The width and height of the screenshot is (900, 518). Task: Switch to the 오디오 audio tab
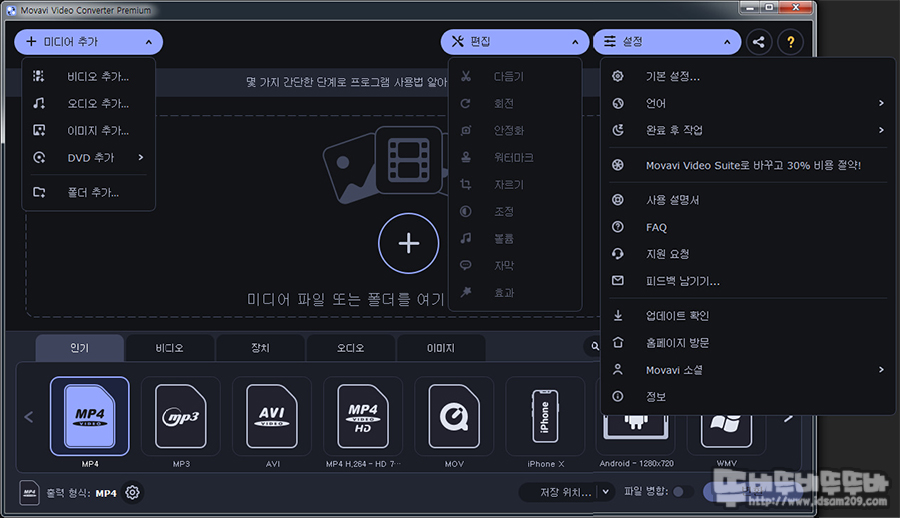(x=351, y=348)
